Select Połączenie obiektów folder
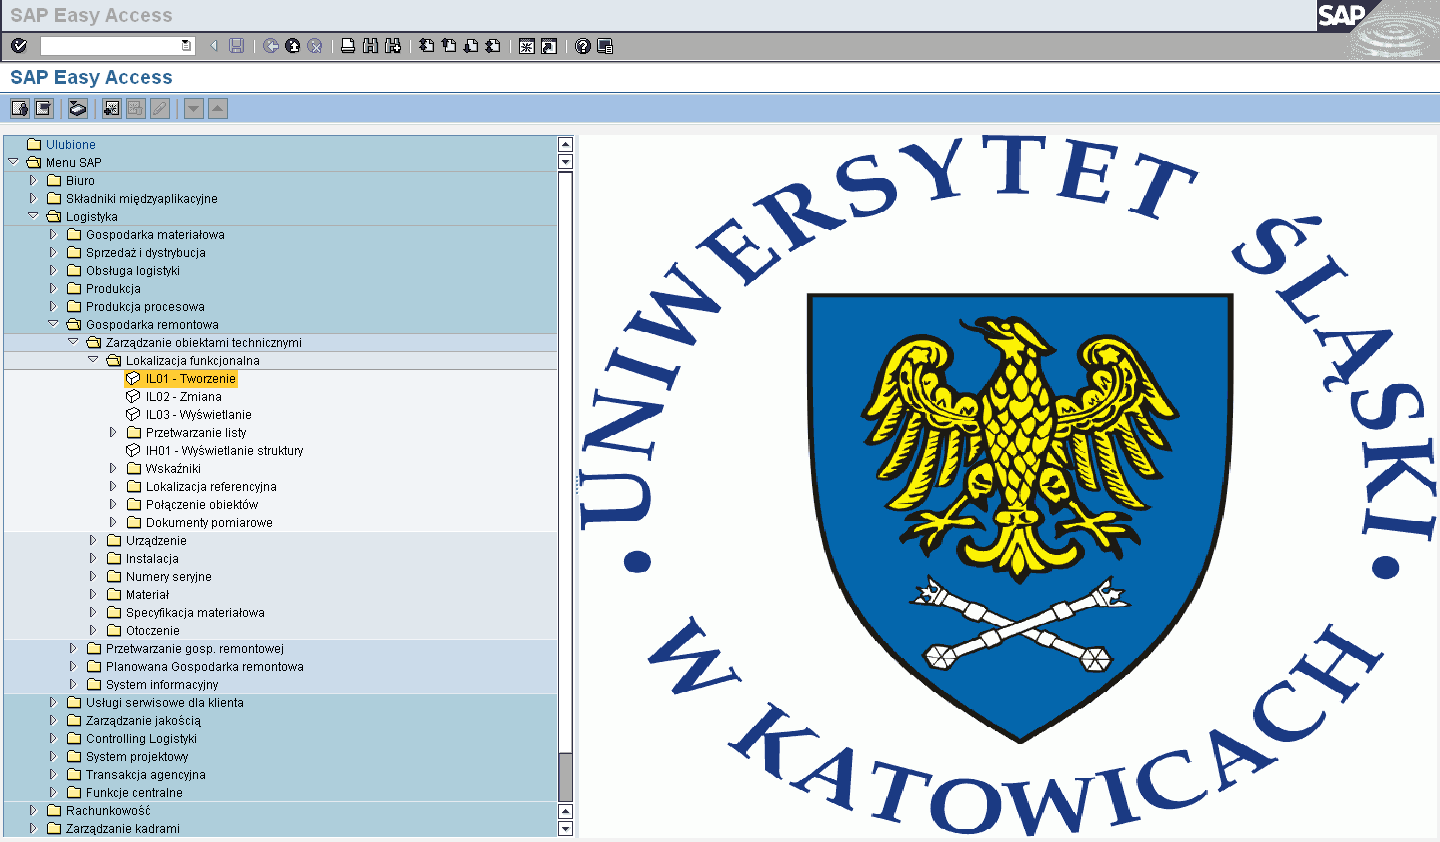 coord(201,505)
